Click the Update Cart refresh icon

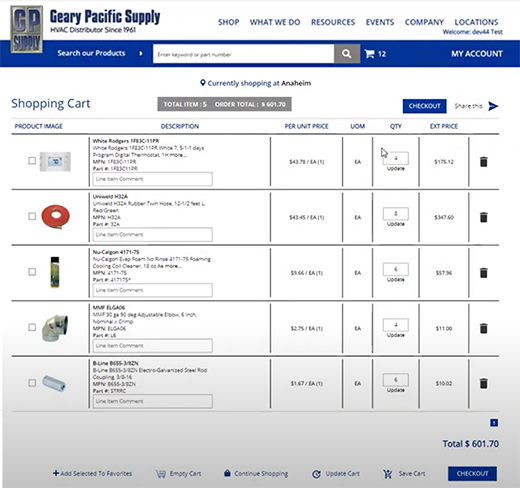pos(316,474)
